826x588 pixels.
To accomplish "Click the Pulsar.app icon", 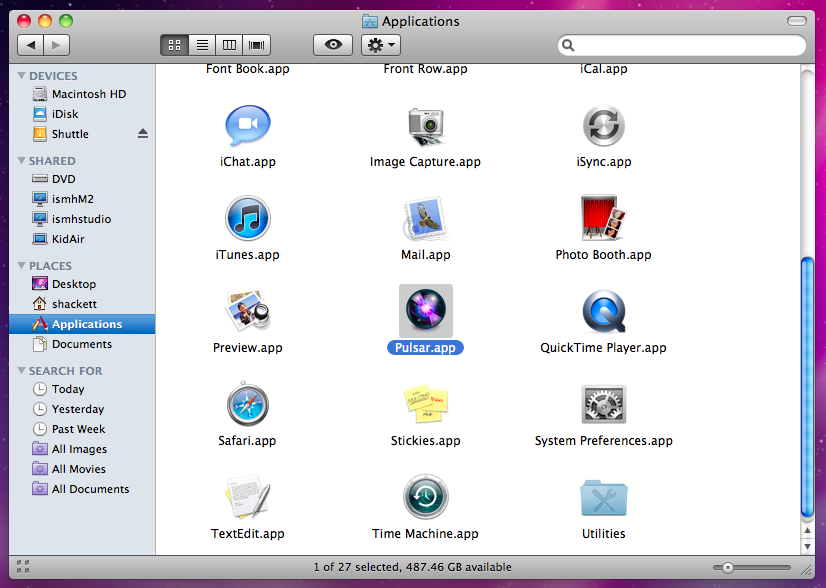I will (426, 311).
